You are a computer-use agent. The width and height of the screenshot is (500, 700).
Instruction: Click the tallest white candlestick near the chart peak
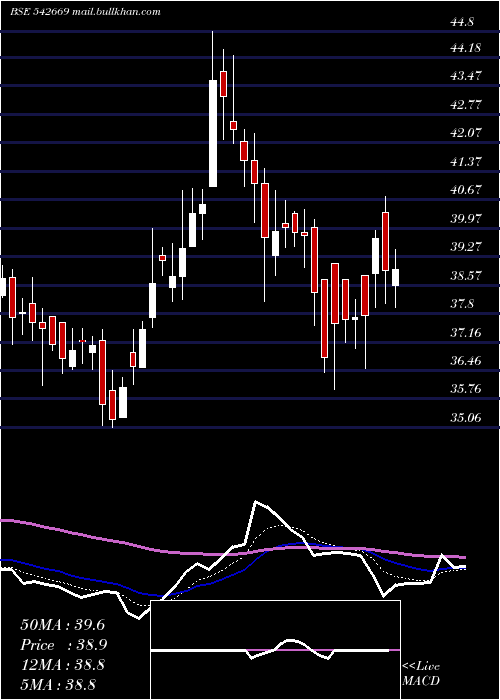[213, 133]
